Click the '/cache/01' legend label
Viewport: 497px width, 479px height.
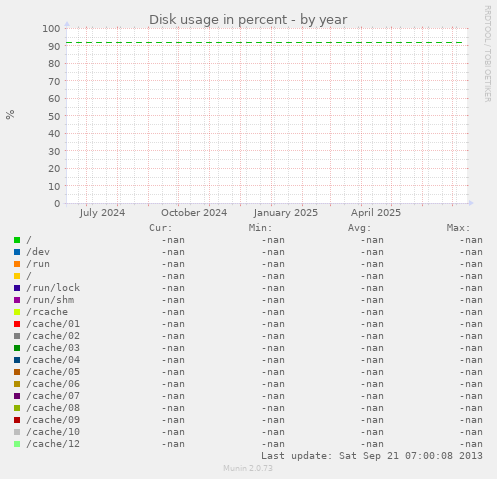[53, 324]
